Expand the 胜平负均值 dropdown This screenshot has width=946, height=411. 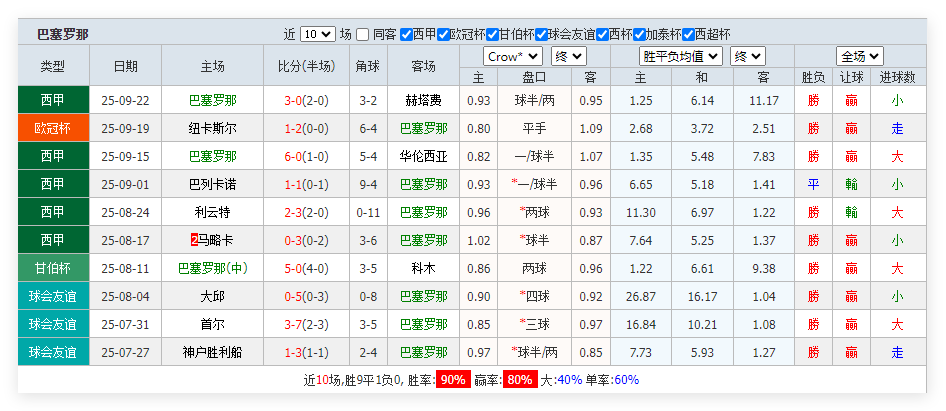coord(680,56)
